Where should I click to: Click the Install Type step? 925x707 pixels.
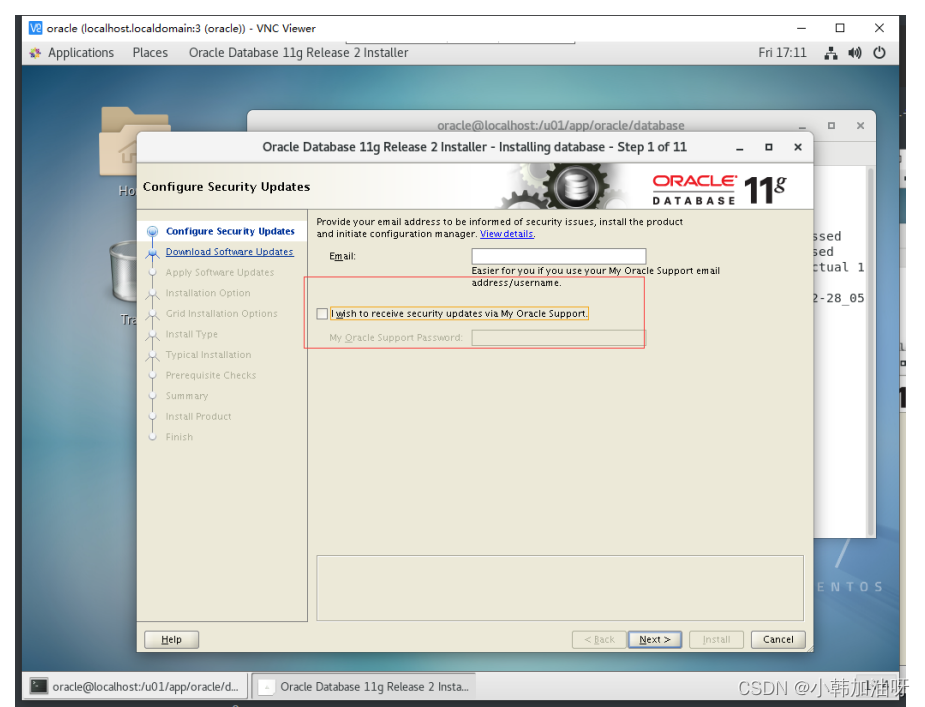[191, 335]
